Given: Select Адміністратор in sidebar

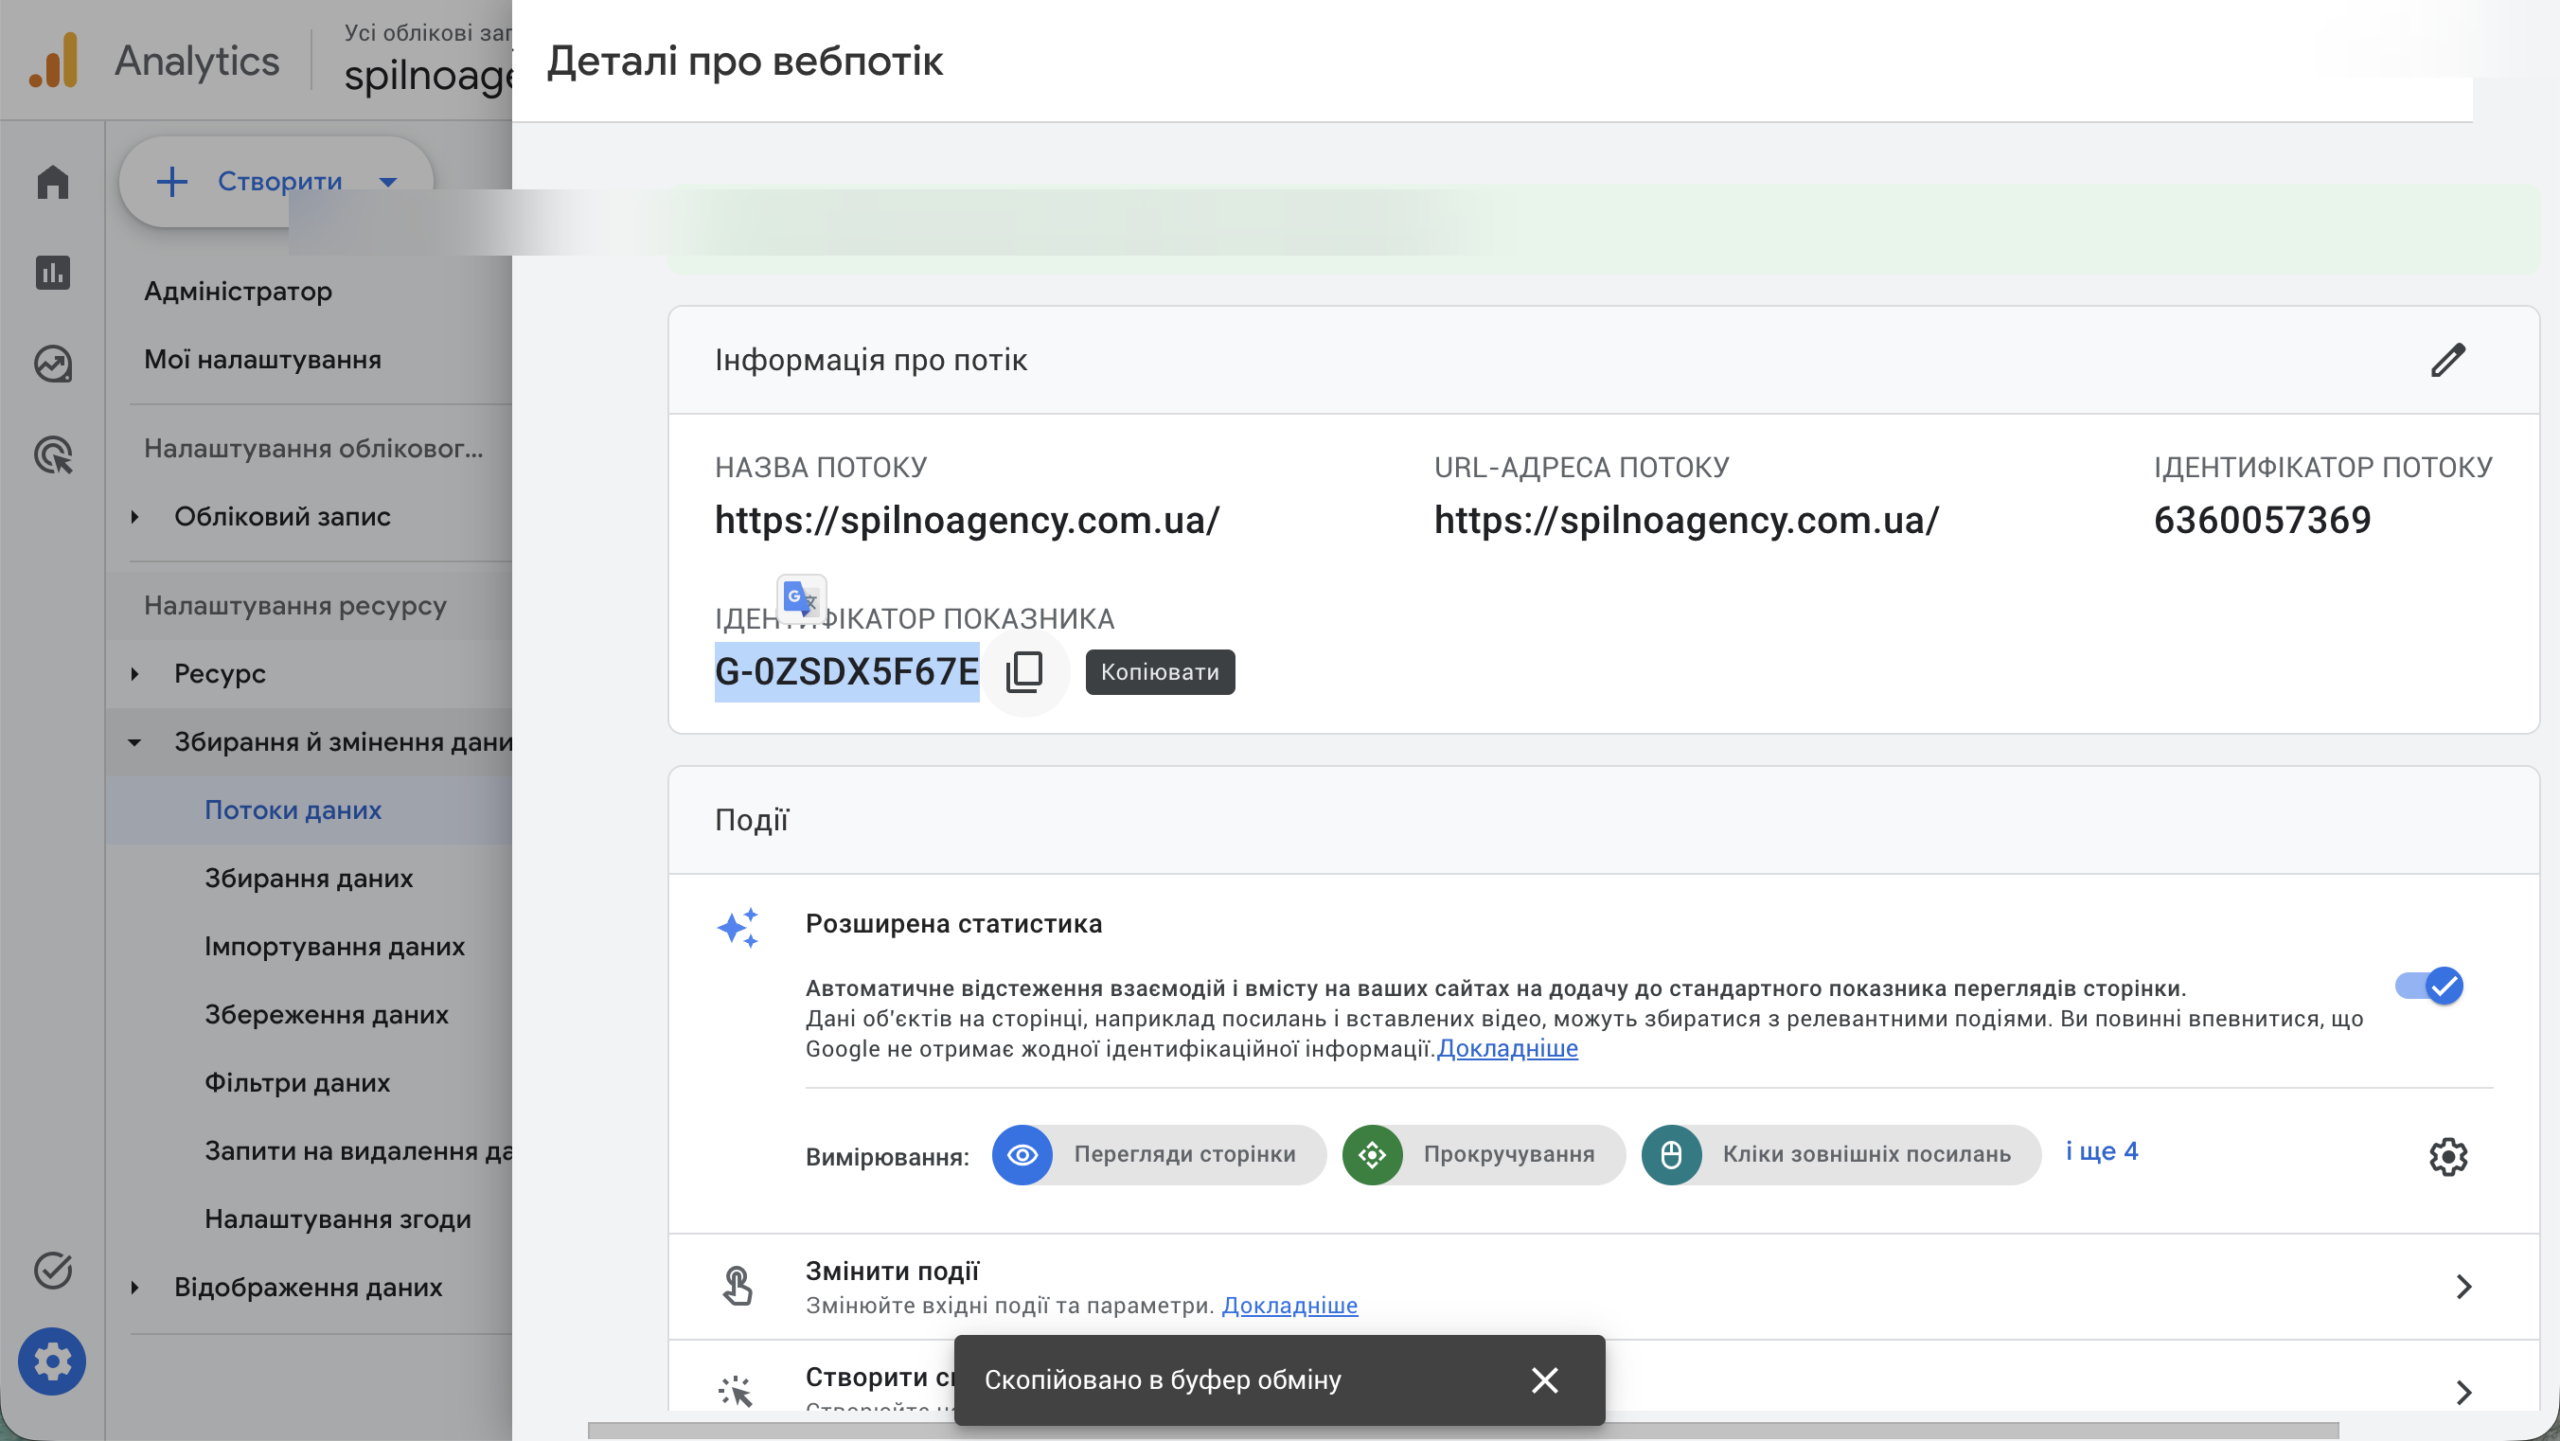Looking at the screenshot, I should point(238,291).
